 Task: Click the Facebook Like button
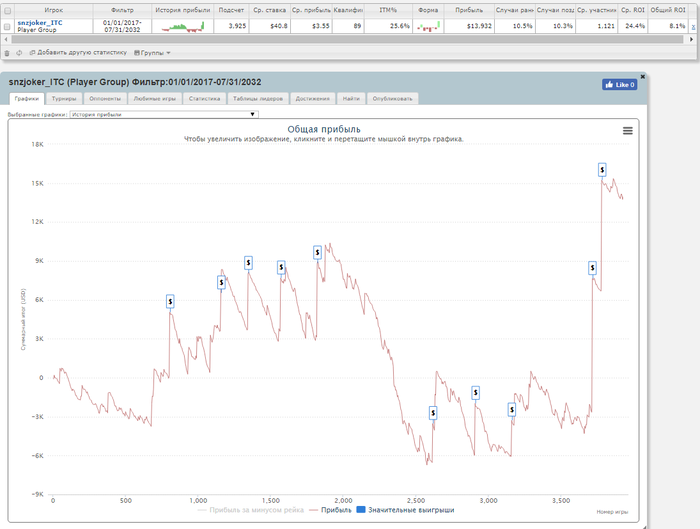coord(620,85)
